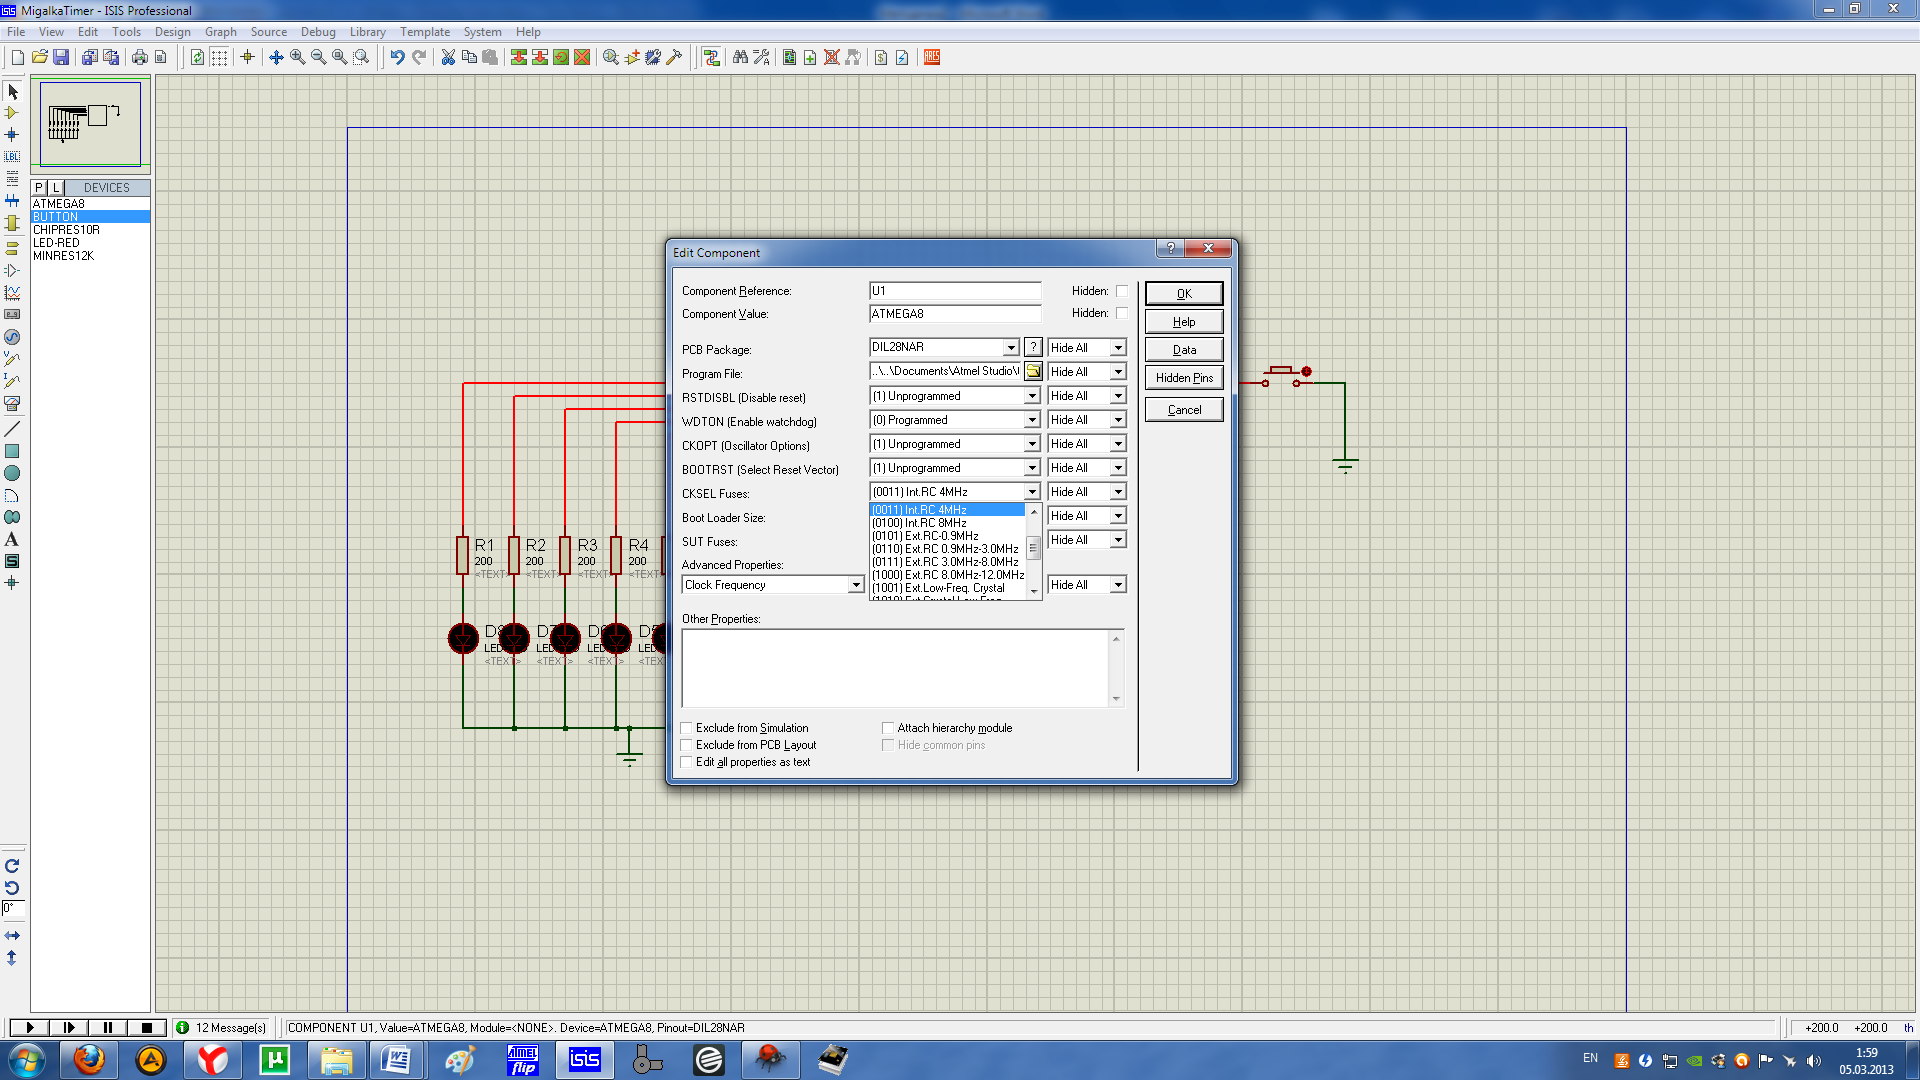Open Hide All dropdown for Program File
The height and width of the screenshot is (1080, 1920).
coord(1118,372)
